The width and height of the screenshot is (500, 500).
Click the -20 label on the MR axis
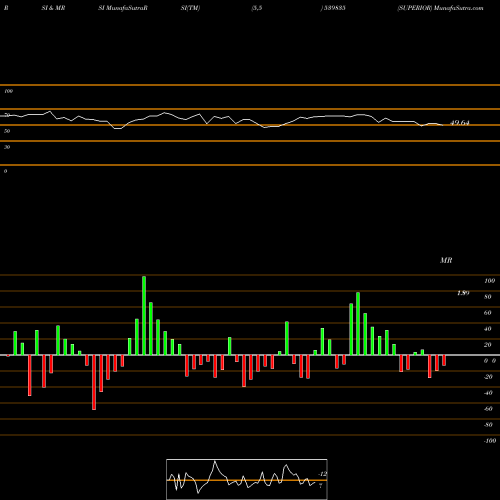coord(488,377)
